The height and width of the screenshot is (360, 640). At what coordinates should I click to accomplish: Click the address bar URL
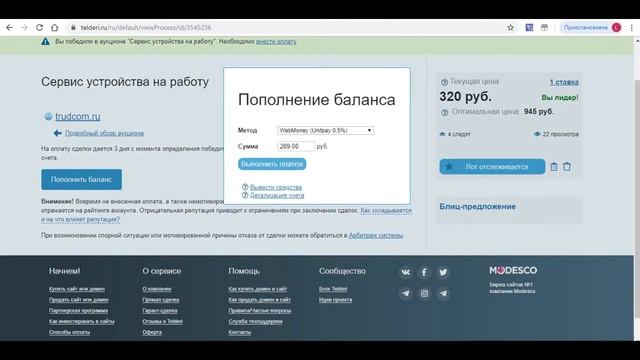pyautogui.click(x=146, y=27)
